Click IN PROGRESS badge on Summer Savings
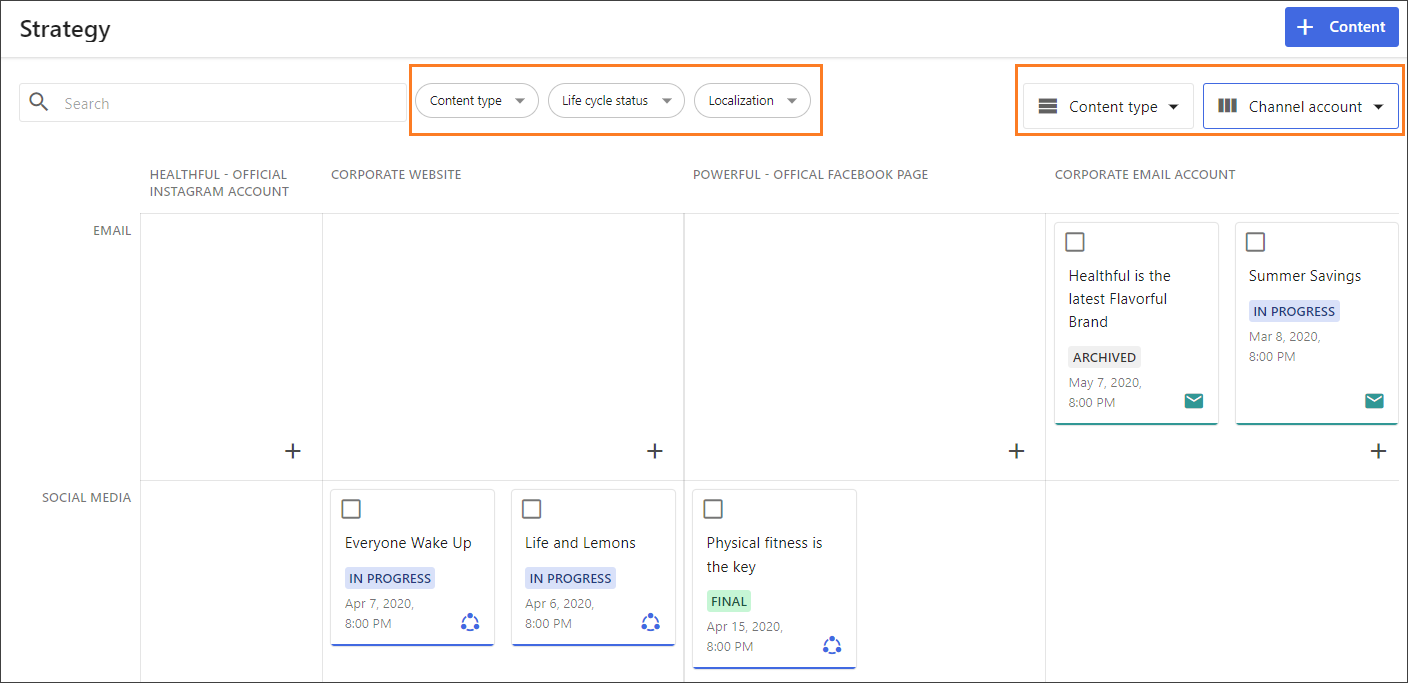Screen dimensions: 1408x683 (1294, 311)
